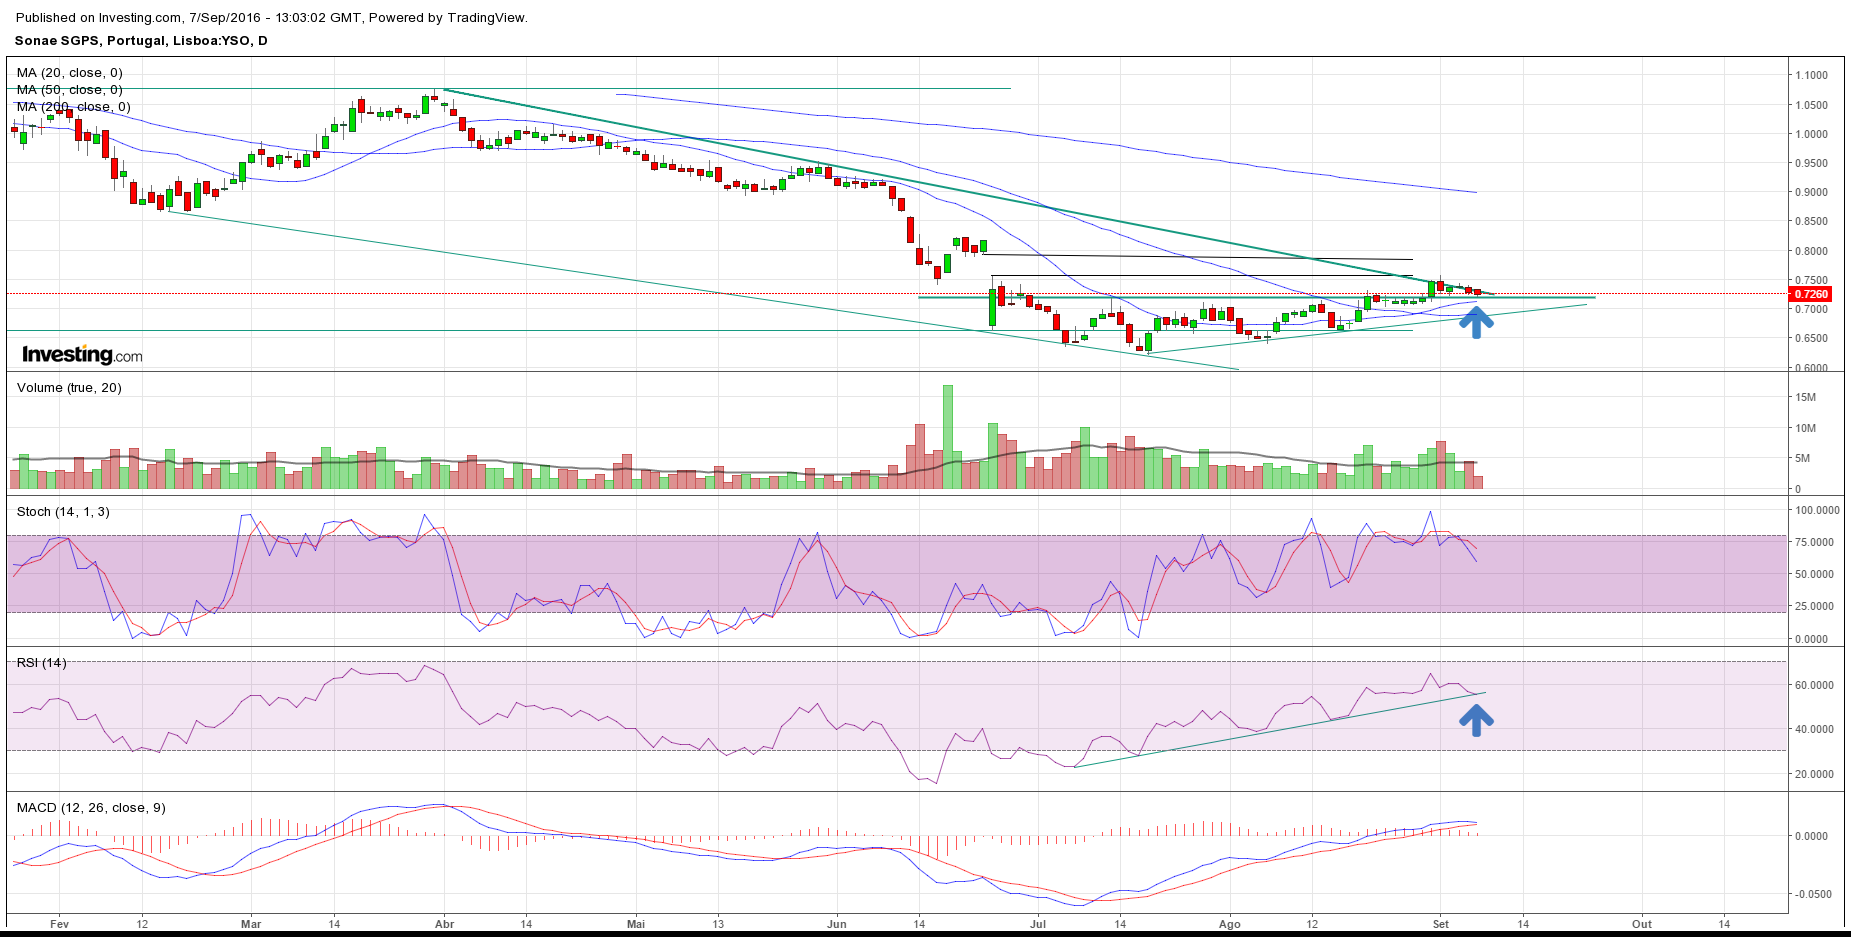Screen dimensions: 1851x937
Task: Select the Abr month on time axis
Action: click(444, 924)
